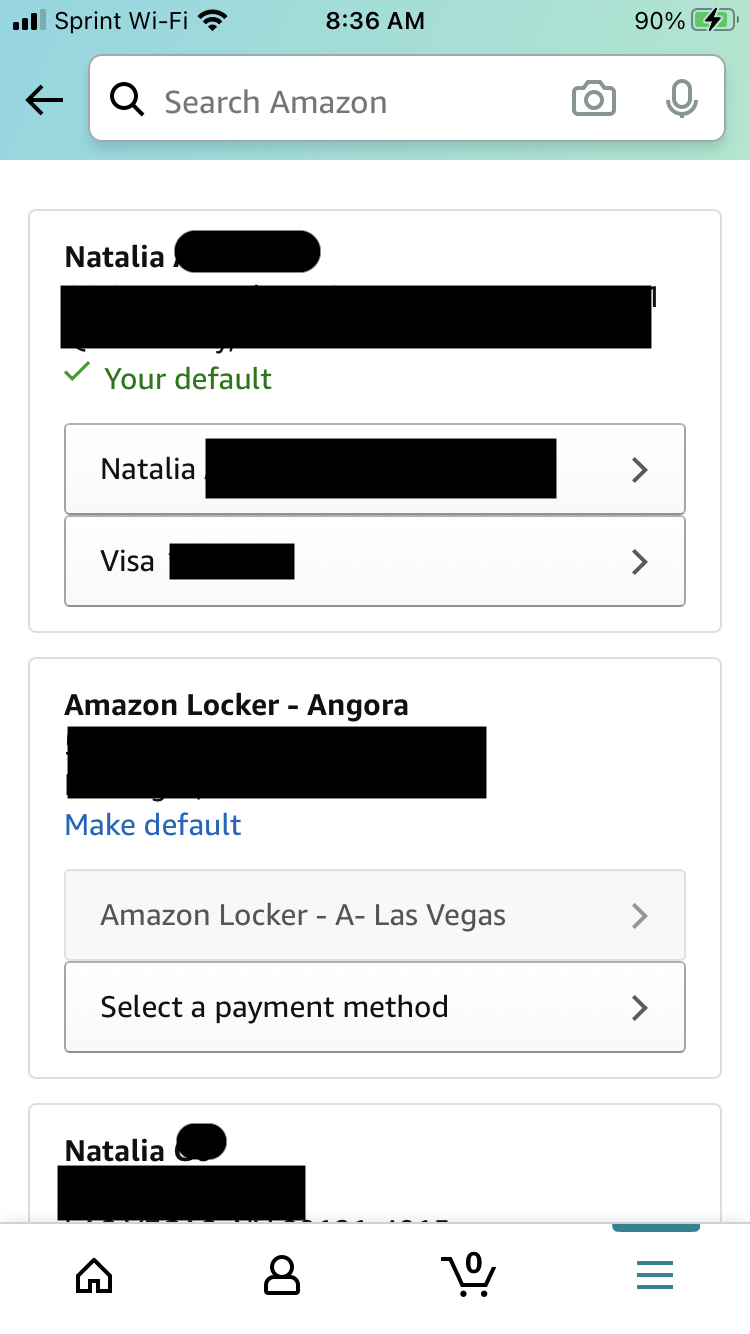Select the Amazon Locker - Angora heading

pos(237,706)
